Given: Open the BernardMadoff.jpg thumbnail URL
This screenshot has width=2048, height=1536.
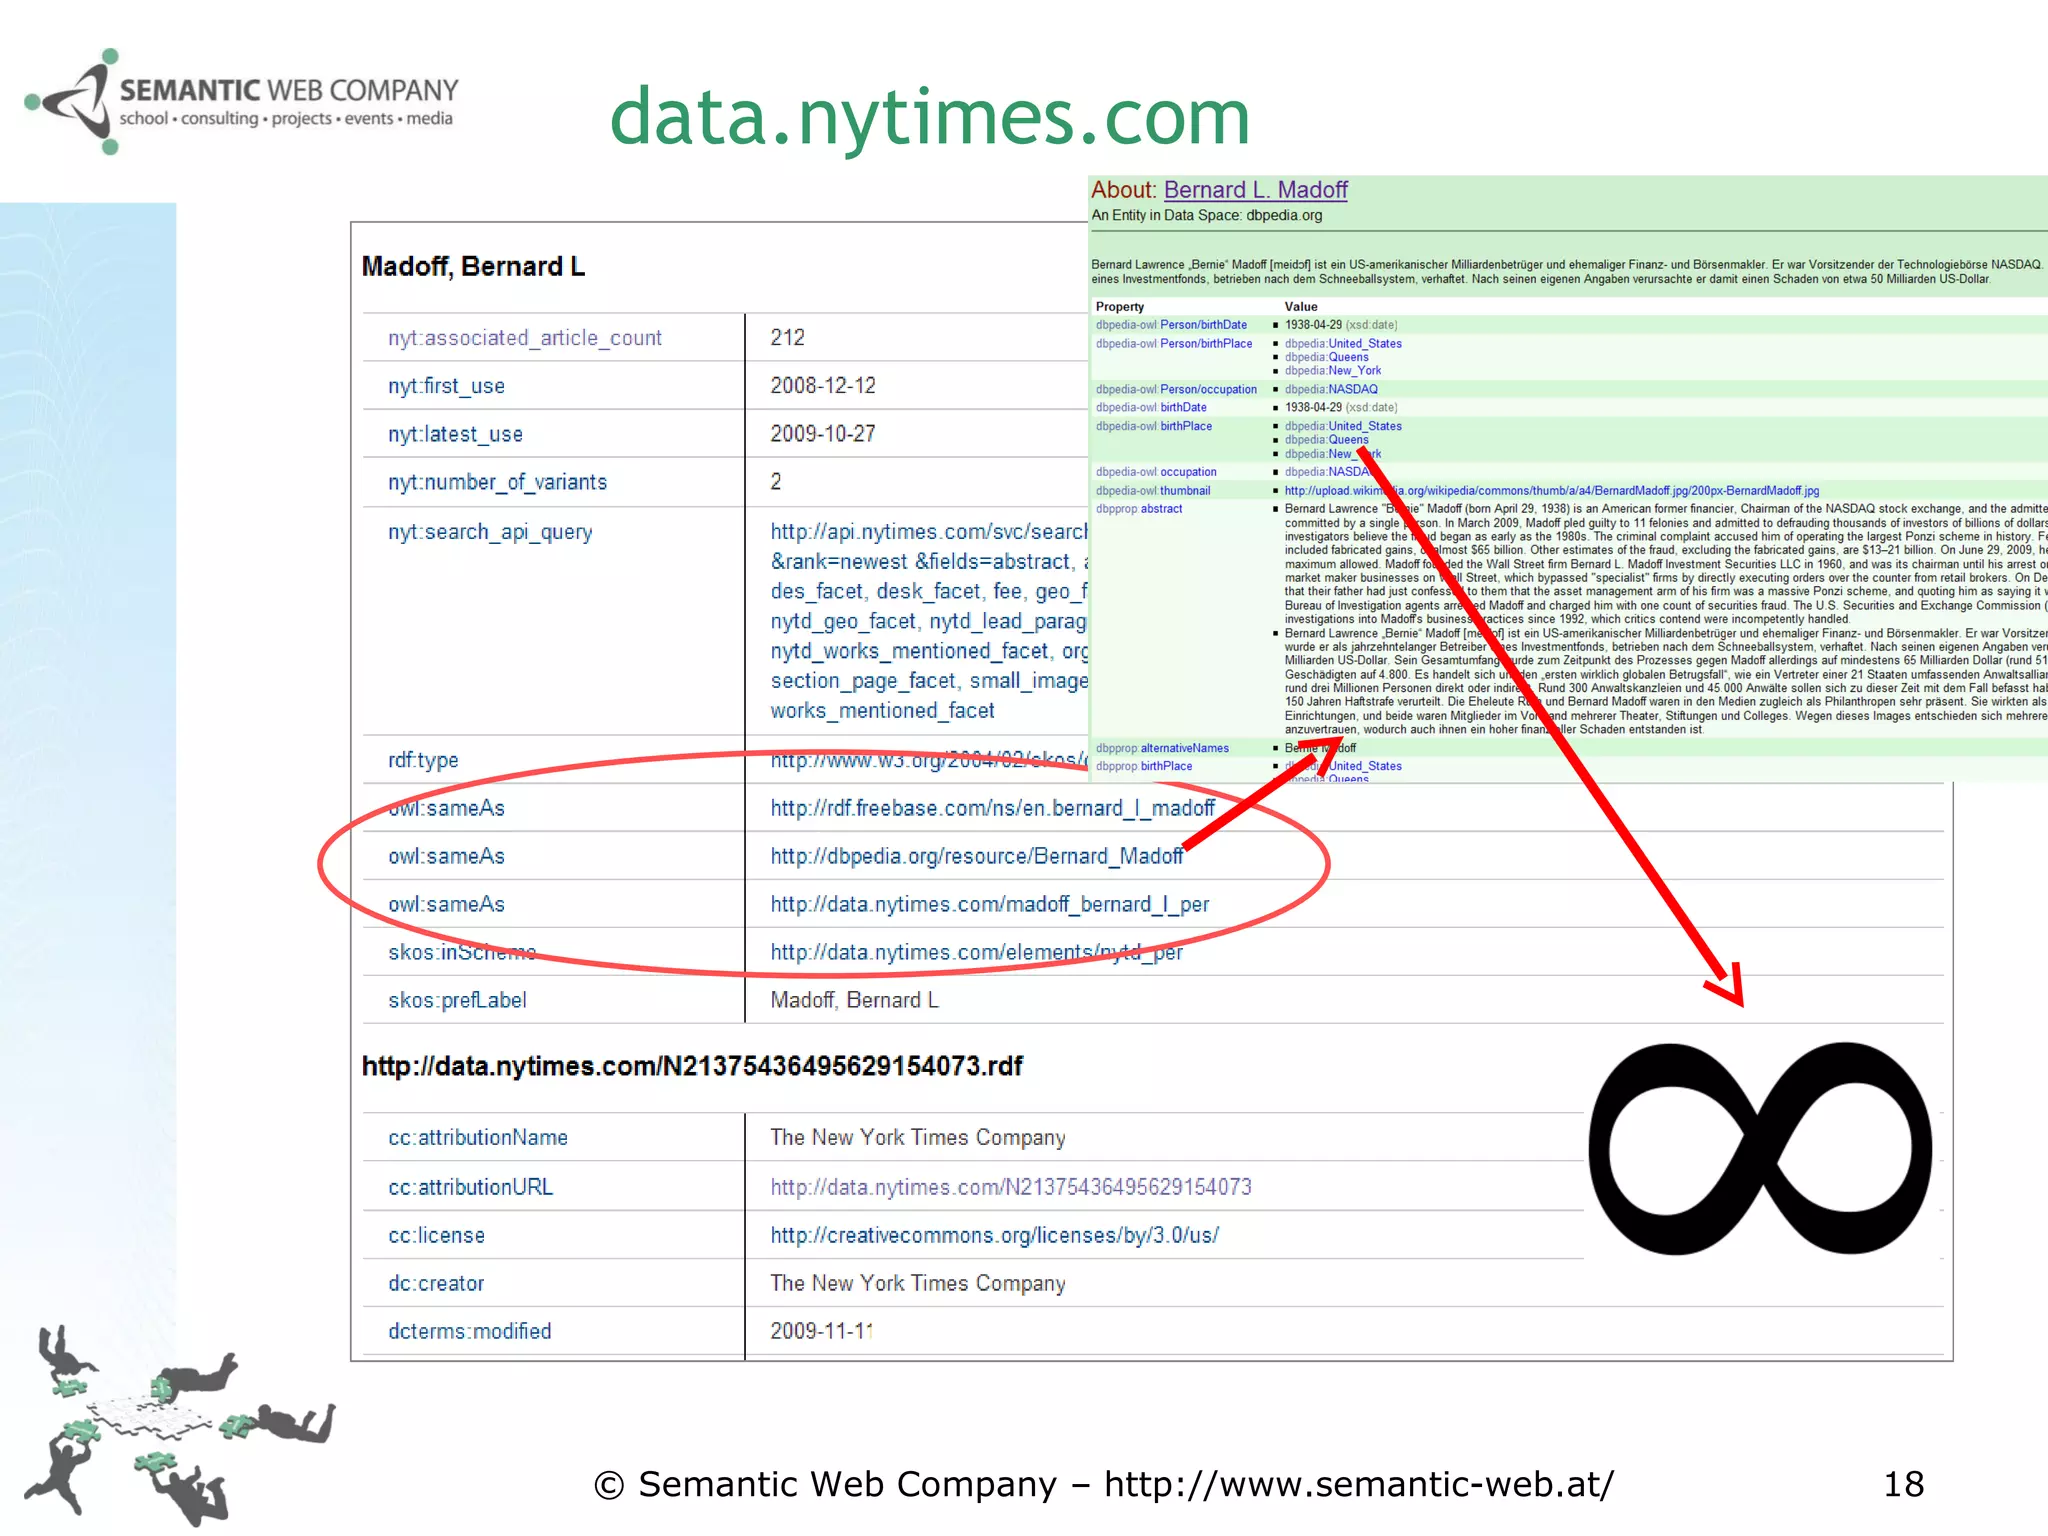Looking at the screenshot, I should [x=1551, y=490].
